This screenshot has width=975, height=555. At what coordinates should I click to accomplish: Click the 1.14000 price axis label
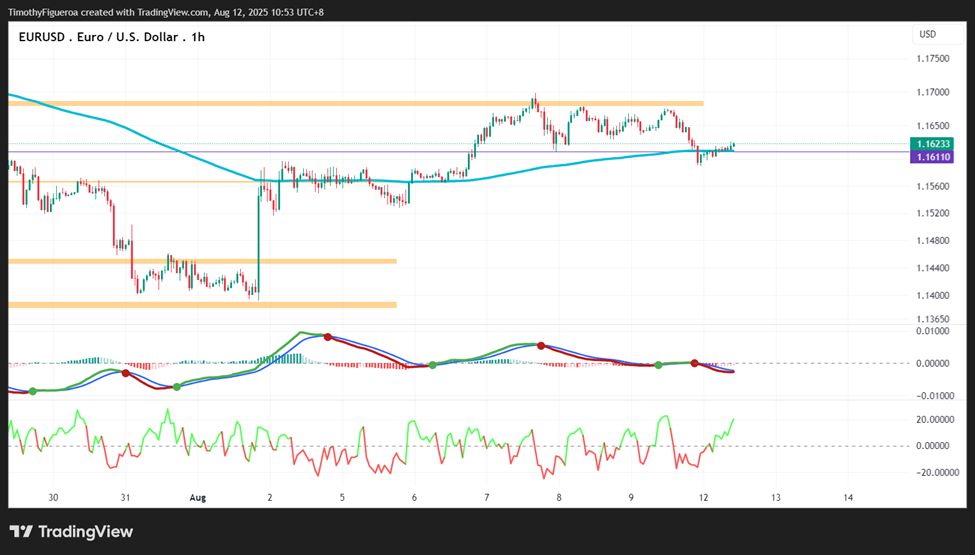tap(933, 296)
